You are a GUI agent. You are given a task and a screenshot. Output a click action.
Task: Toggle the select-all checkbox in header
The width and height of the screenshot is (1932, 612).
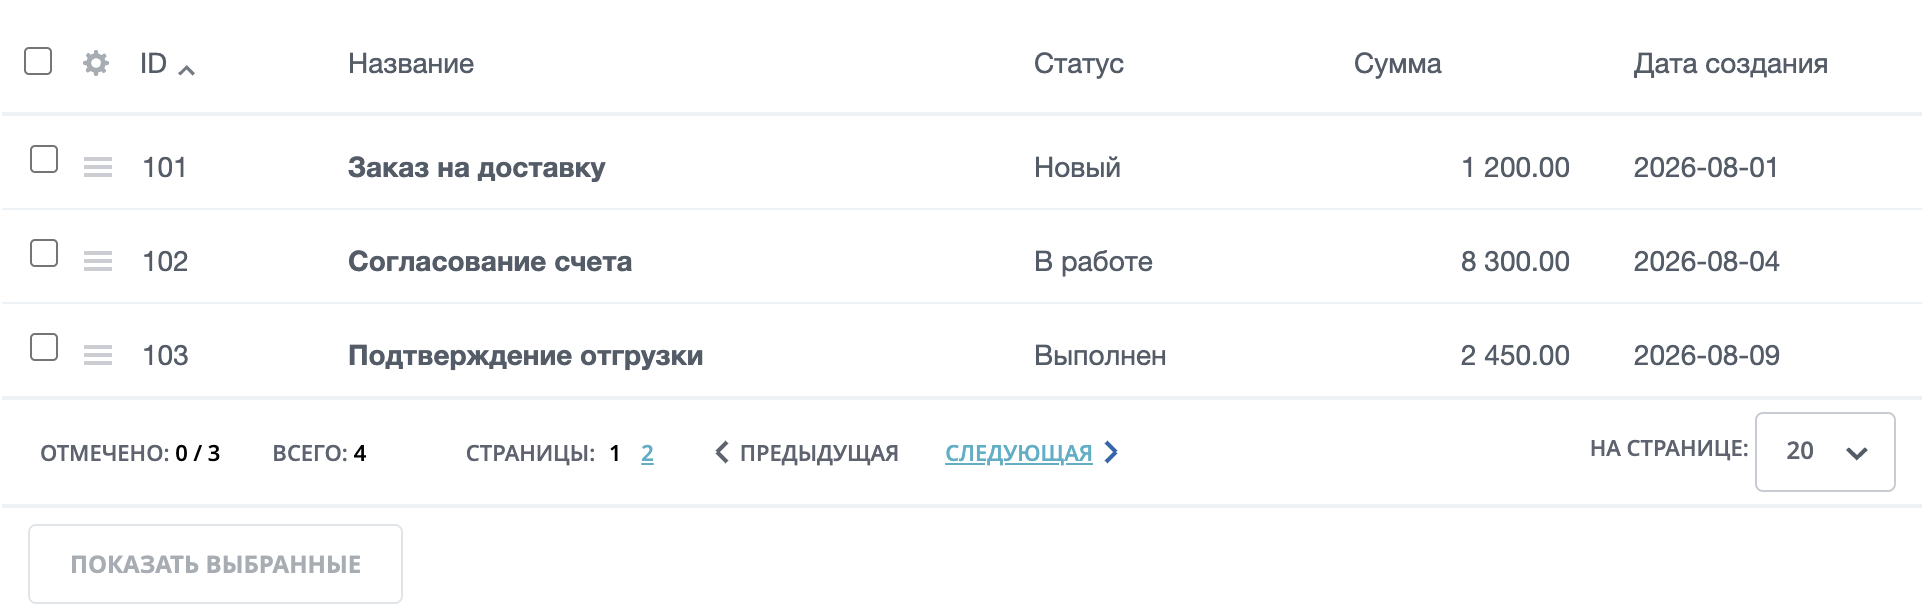click(38, 61)
